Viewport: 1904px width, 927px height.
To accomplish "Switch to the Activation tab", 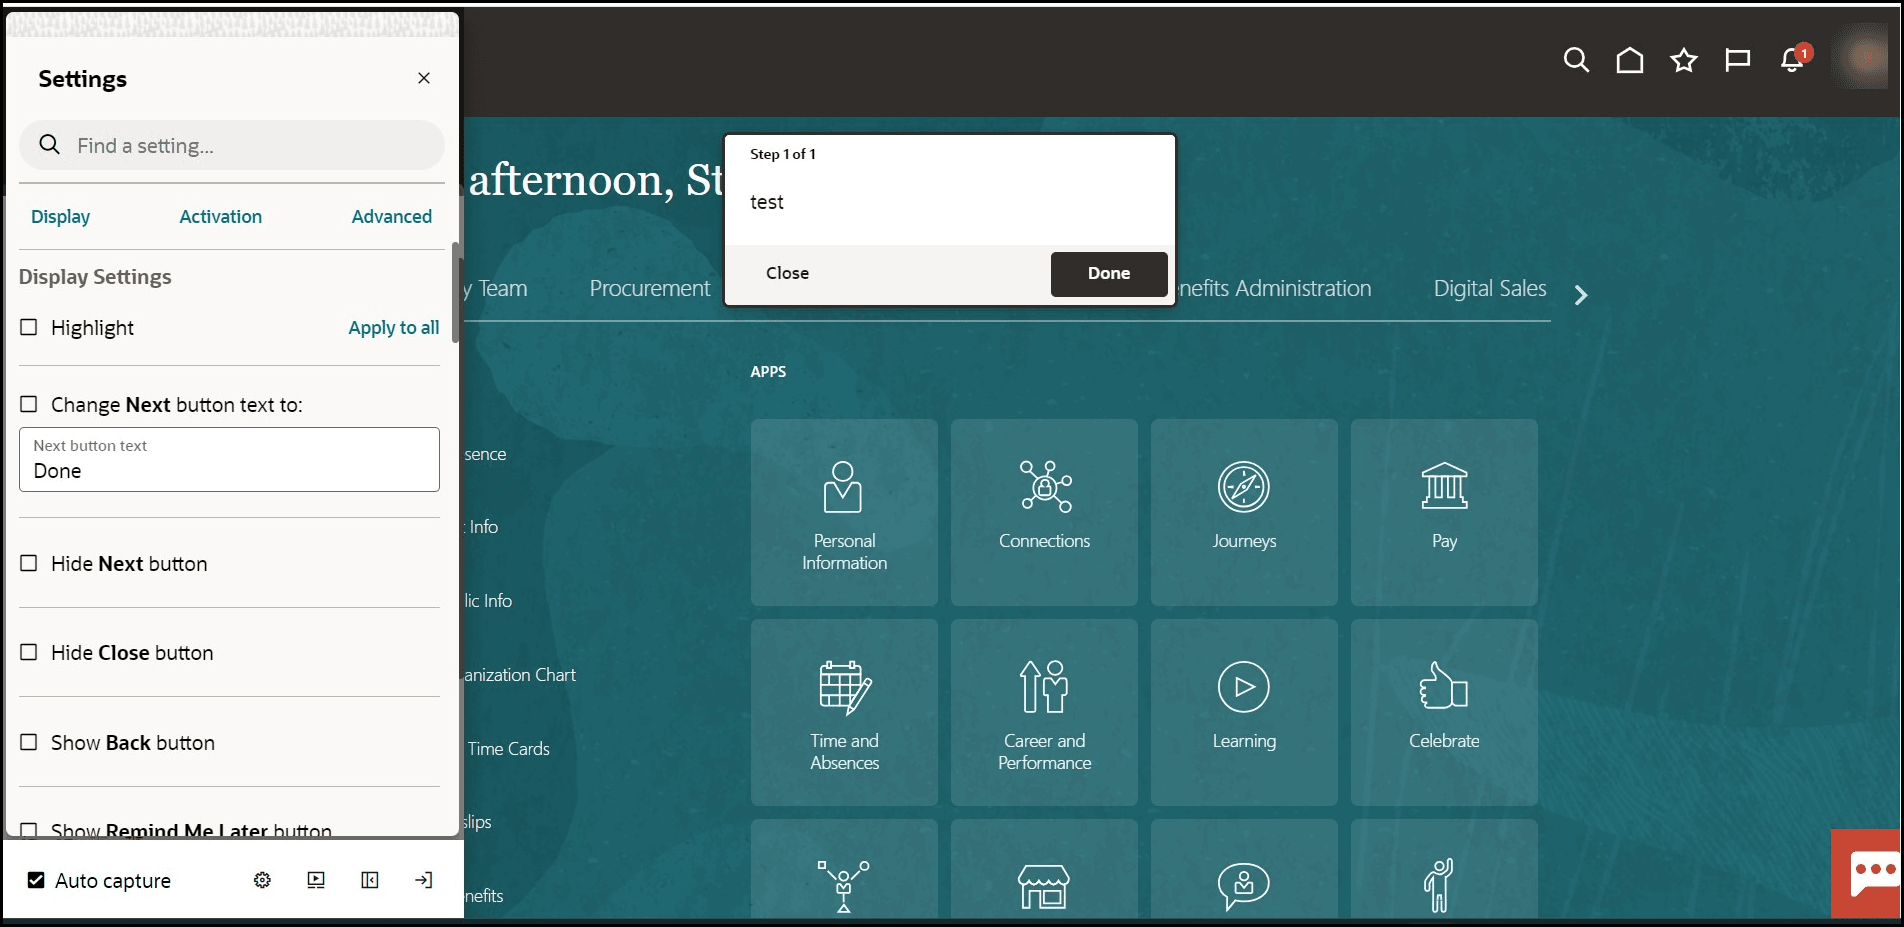I will pos(220,216).
